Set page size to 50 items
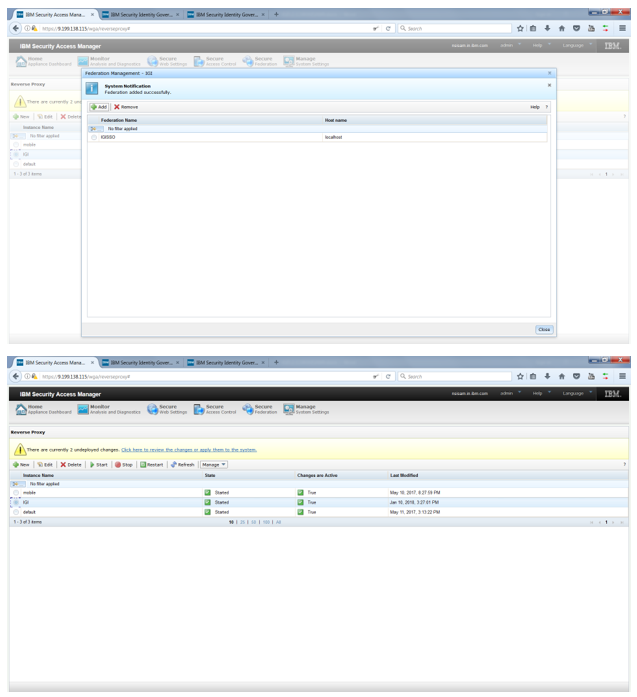 click(253, 522)
